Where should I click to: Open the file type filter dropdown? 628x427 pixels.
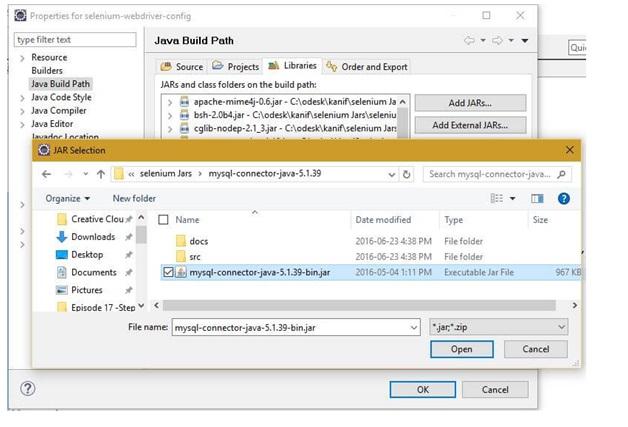tap(562, 327)
